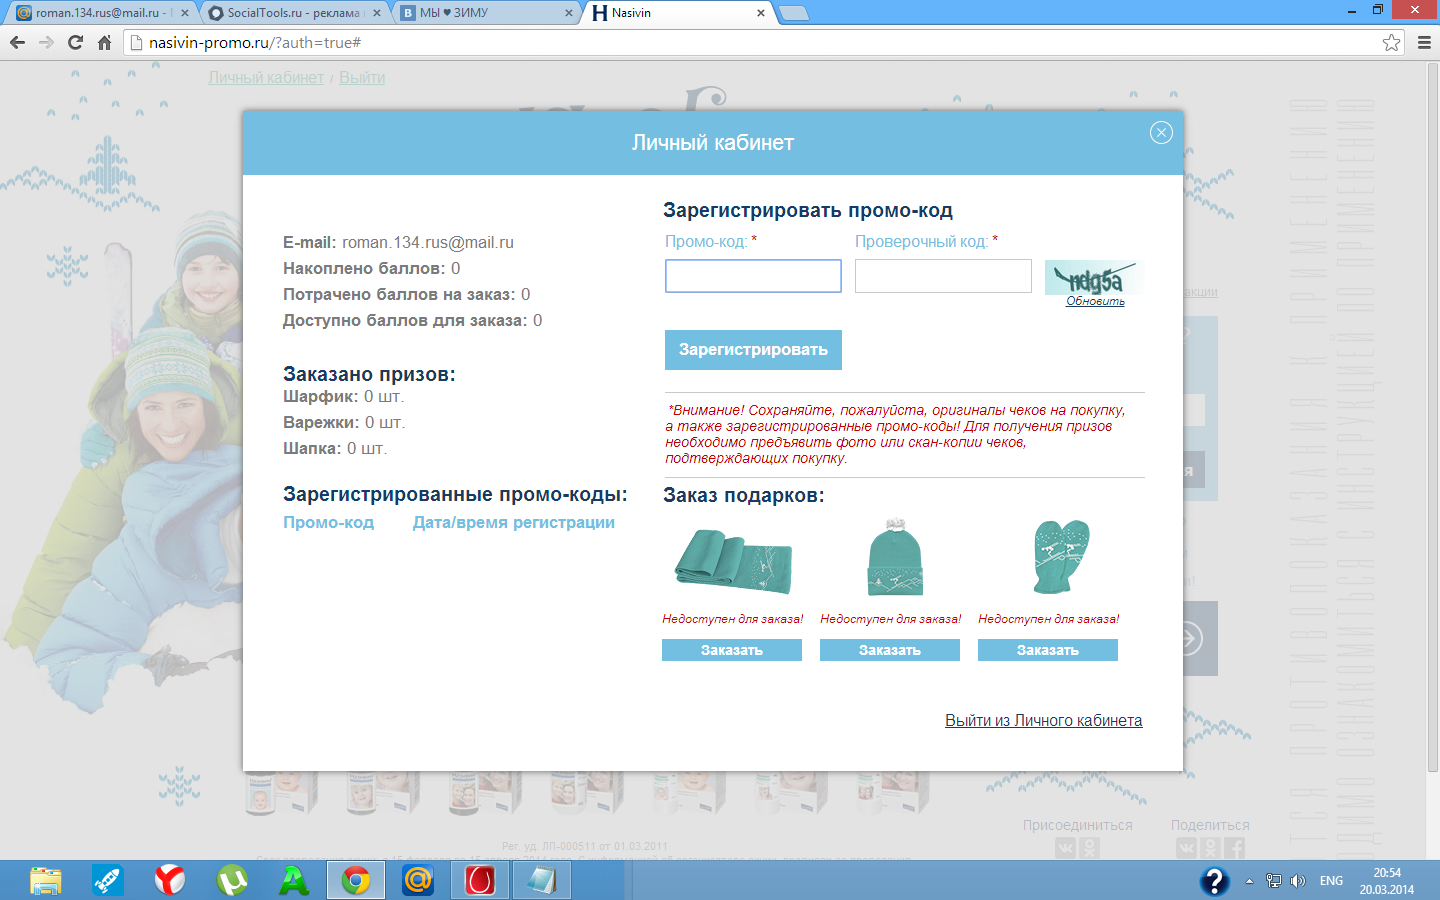
Task: Click the Личный кабинет link in the page header
Action: tap(266, 78)
